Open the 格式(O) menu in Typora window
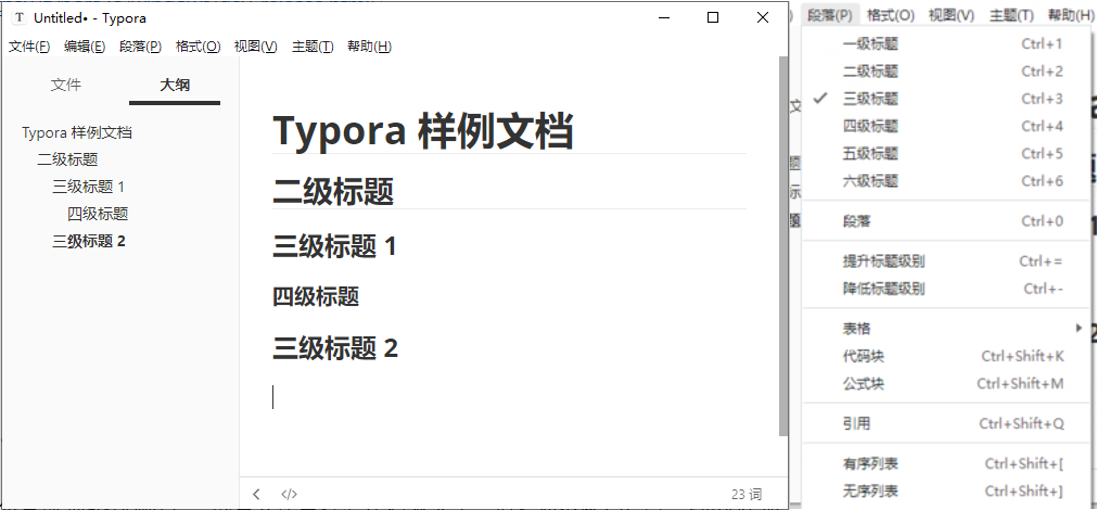 point(198,47)
